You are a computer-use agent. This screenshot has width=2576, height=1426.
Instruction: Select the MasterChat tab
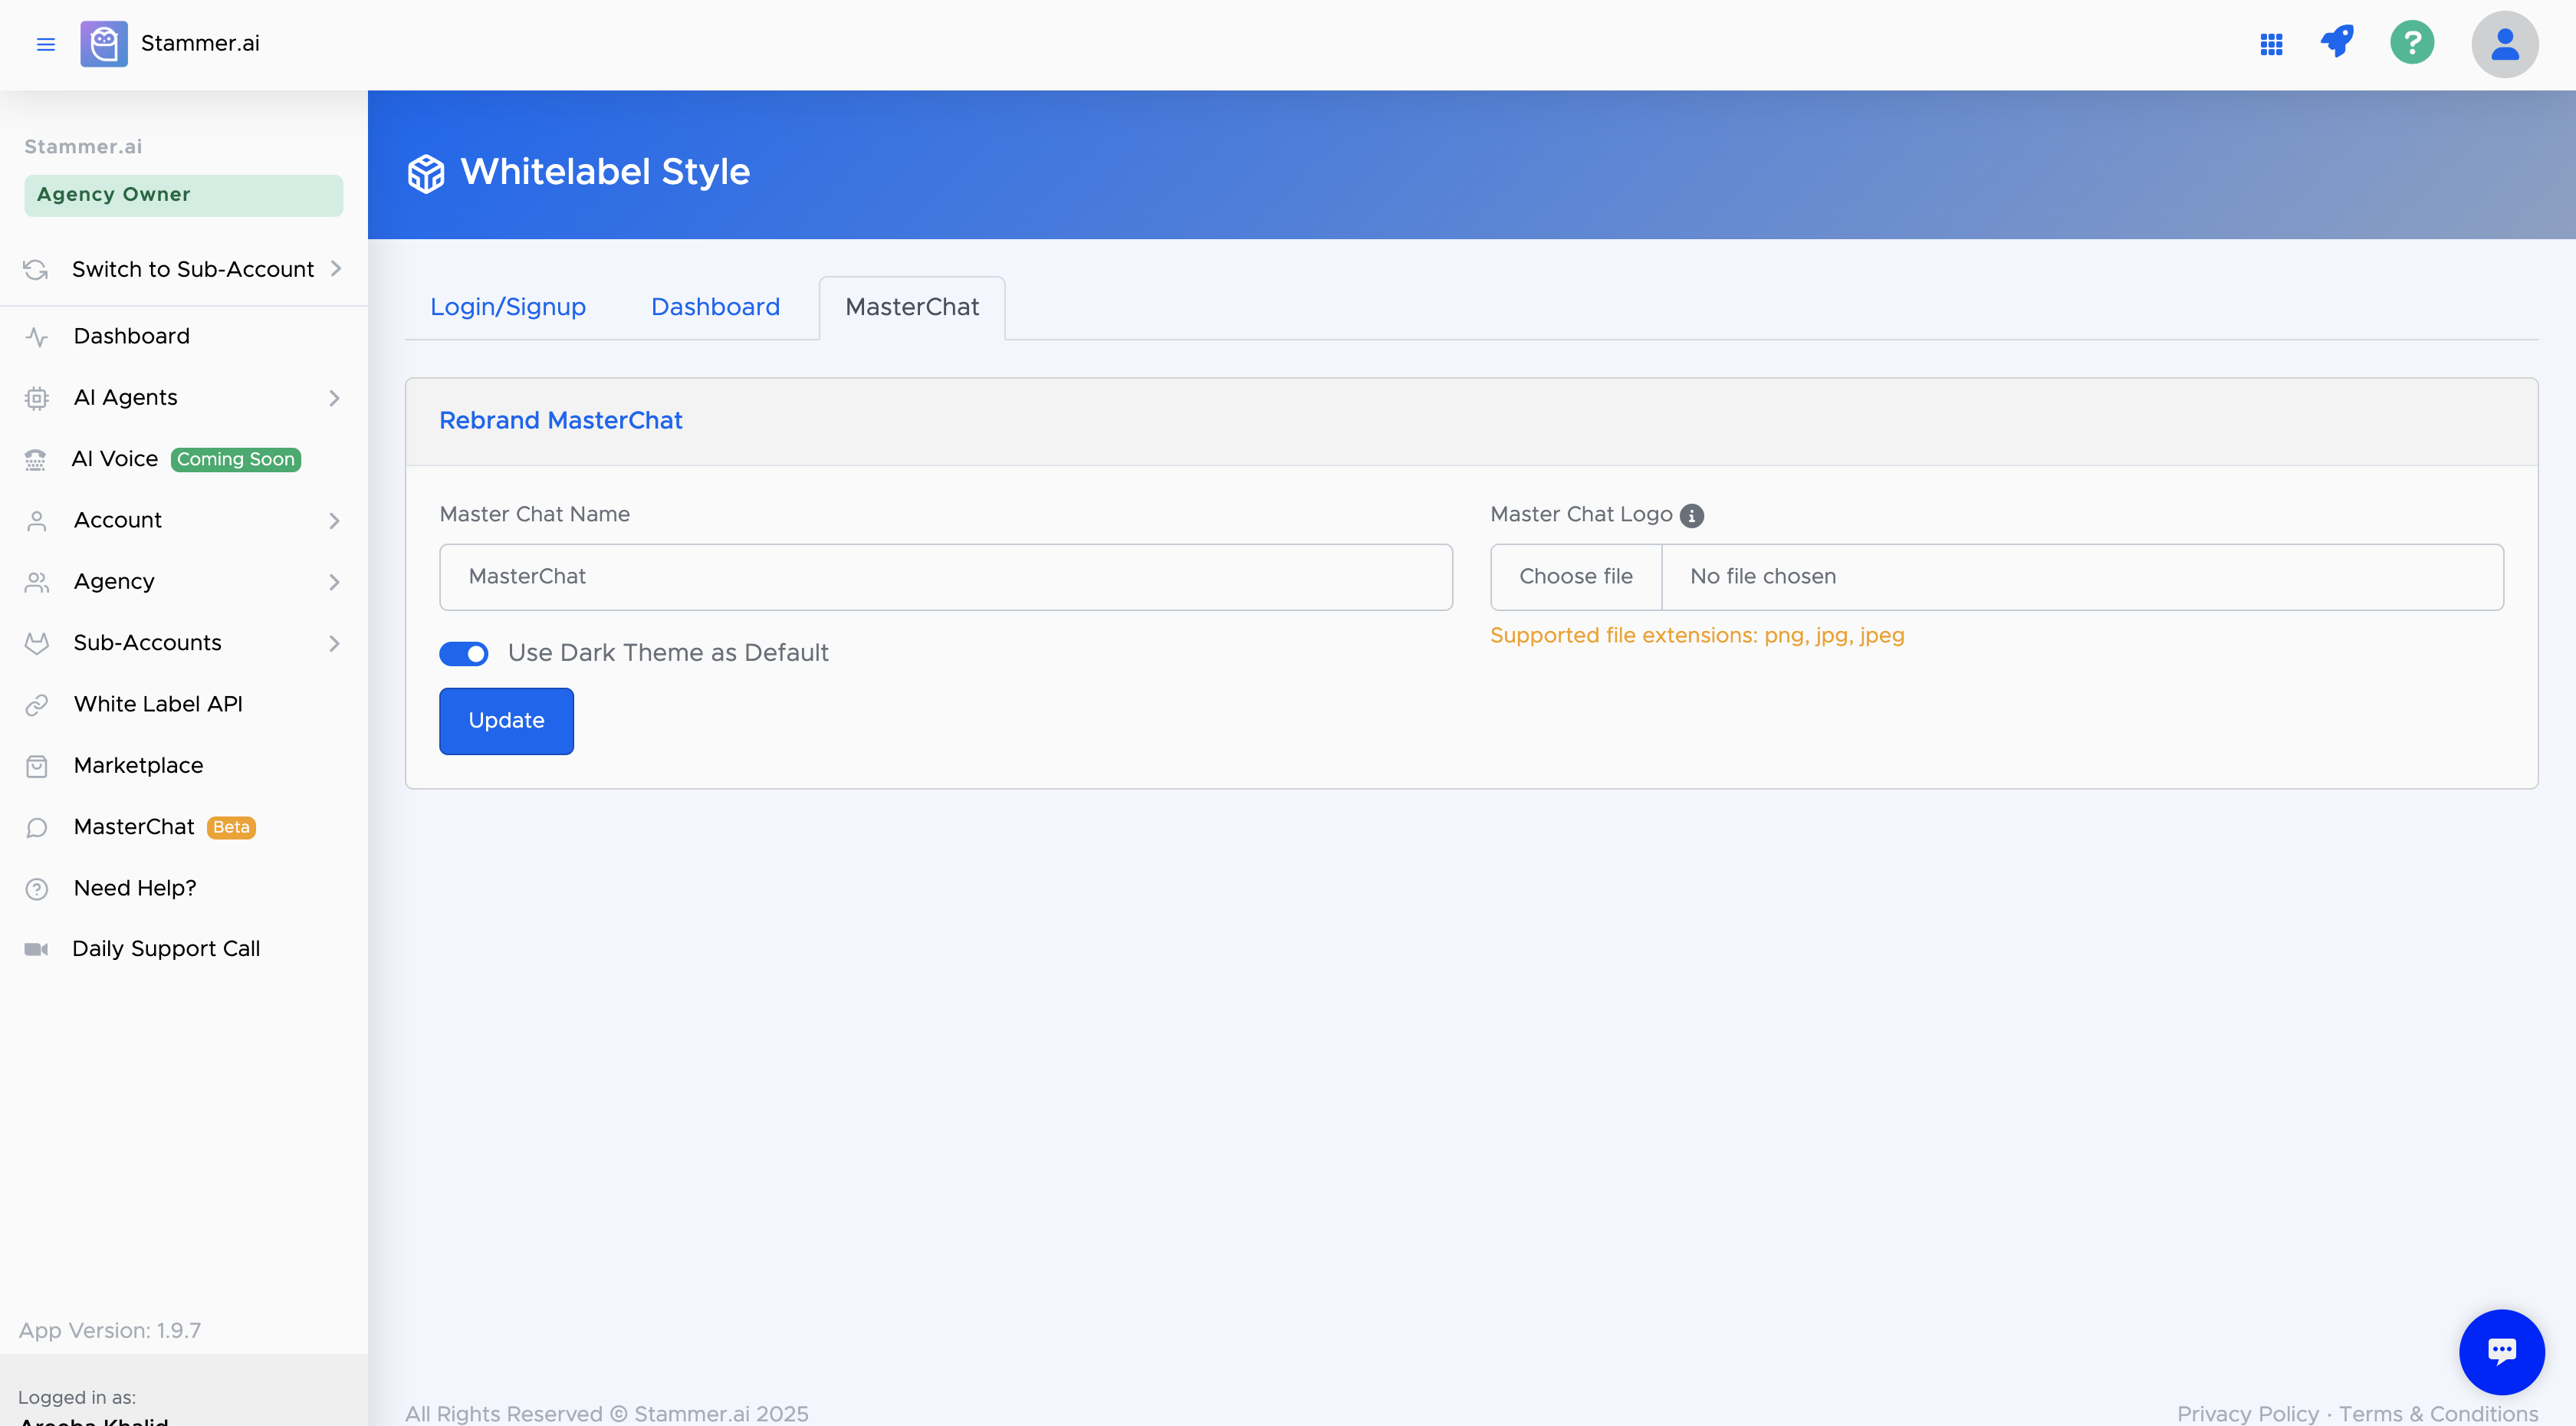pyautogui.click(x=912, y=307)
